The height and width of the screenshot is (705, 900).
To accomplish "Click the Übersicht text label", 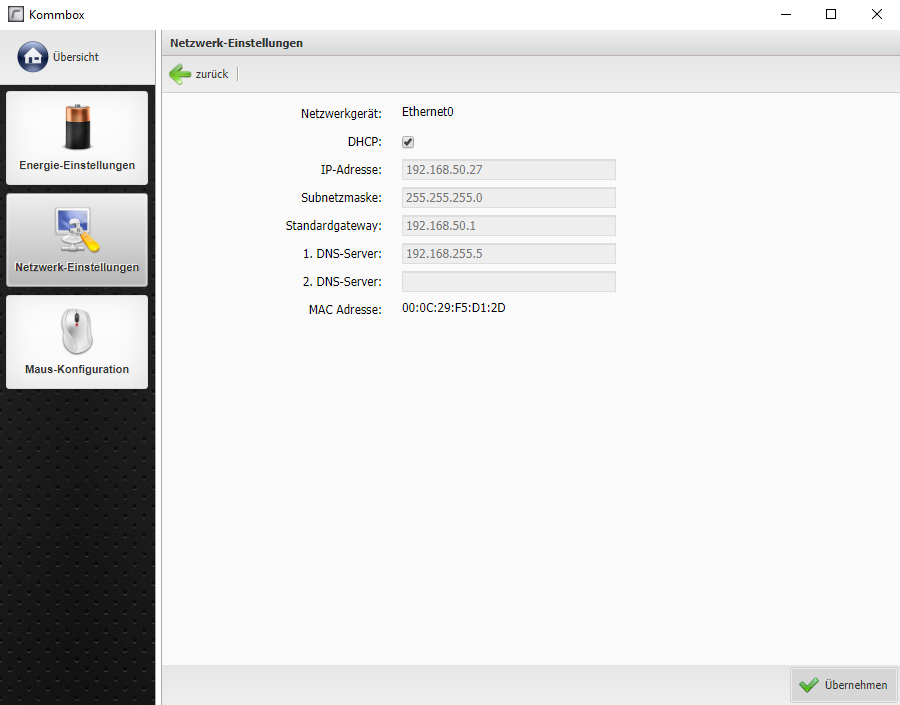I will point(76,57).
